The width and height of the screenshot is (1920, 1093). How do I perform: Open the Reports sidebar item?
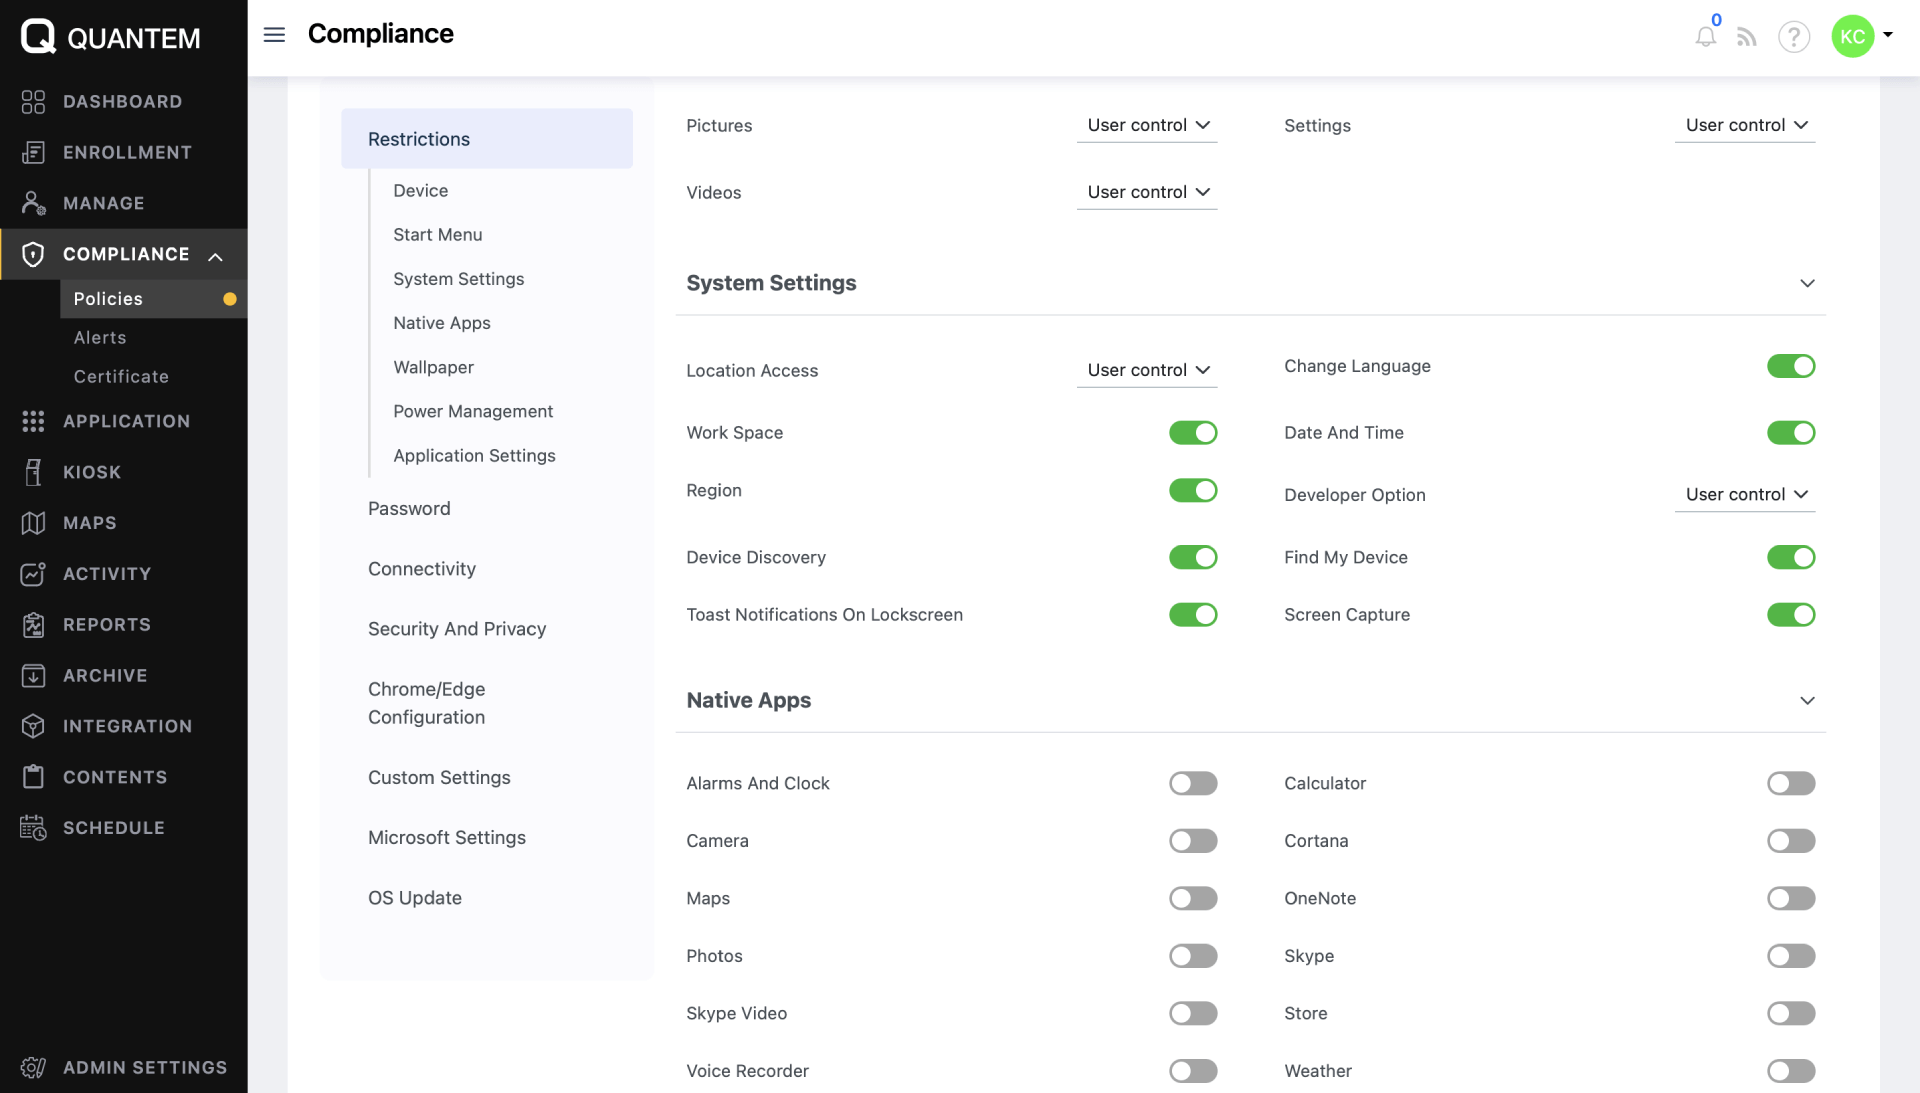(x=106, y=625)
